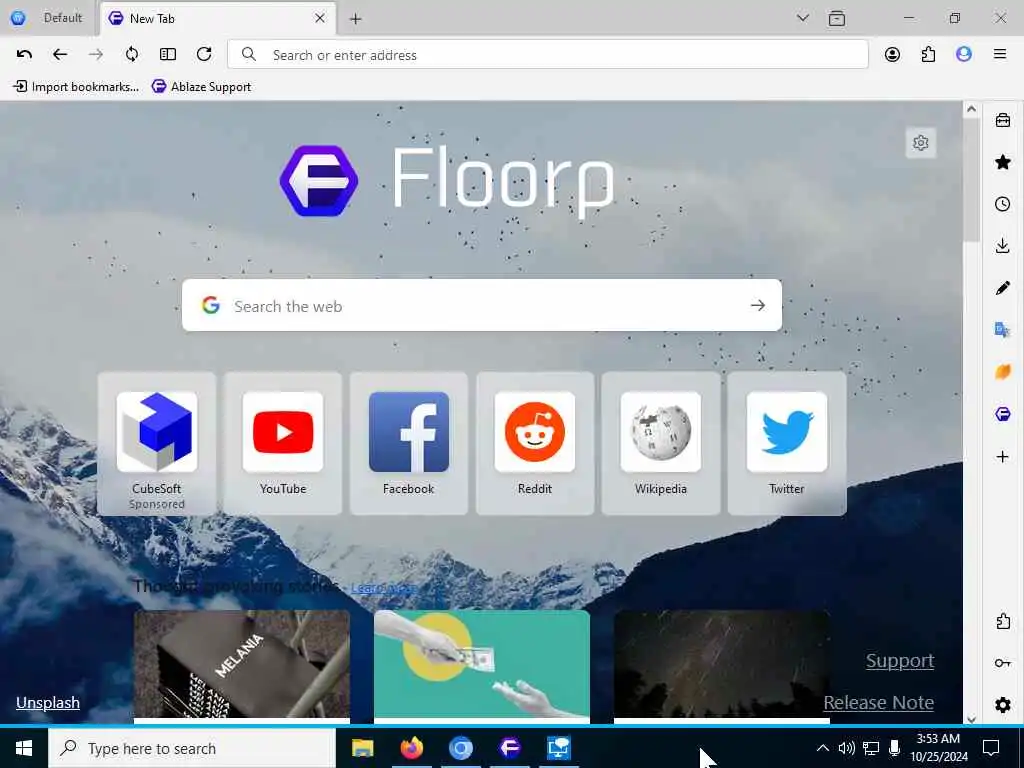Screen dimensions: 1024x768
Task: Open the Facebook shortcut tile
Action: [x=409, y=443]
